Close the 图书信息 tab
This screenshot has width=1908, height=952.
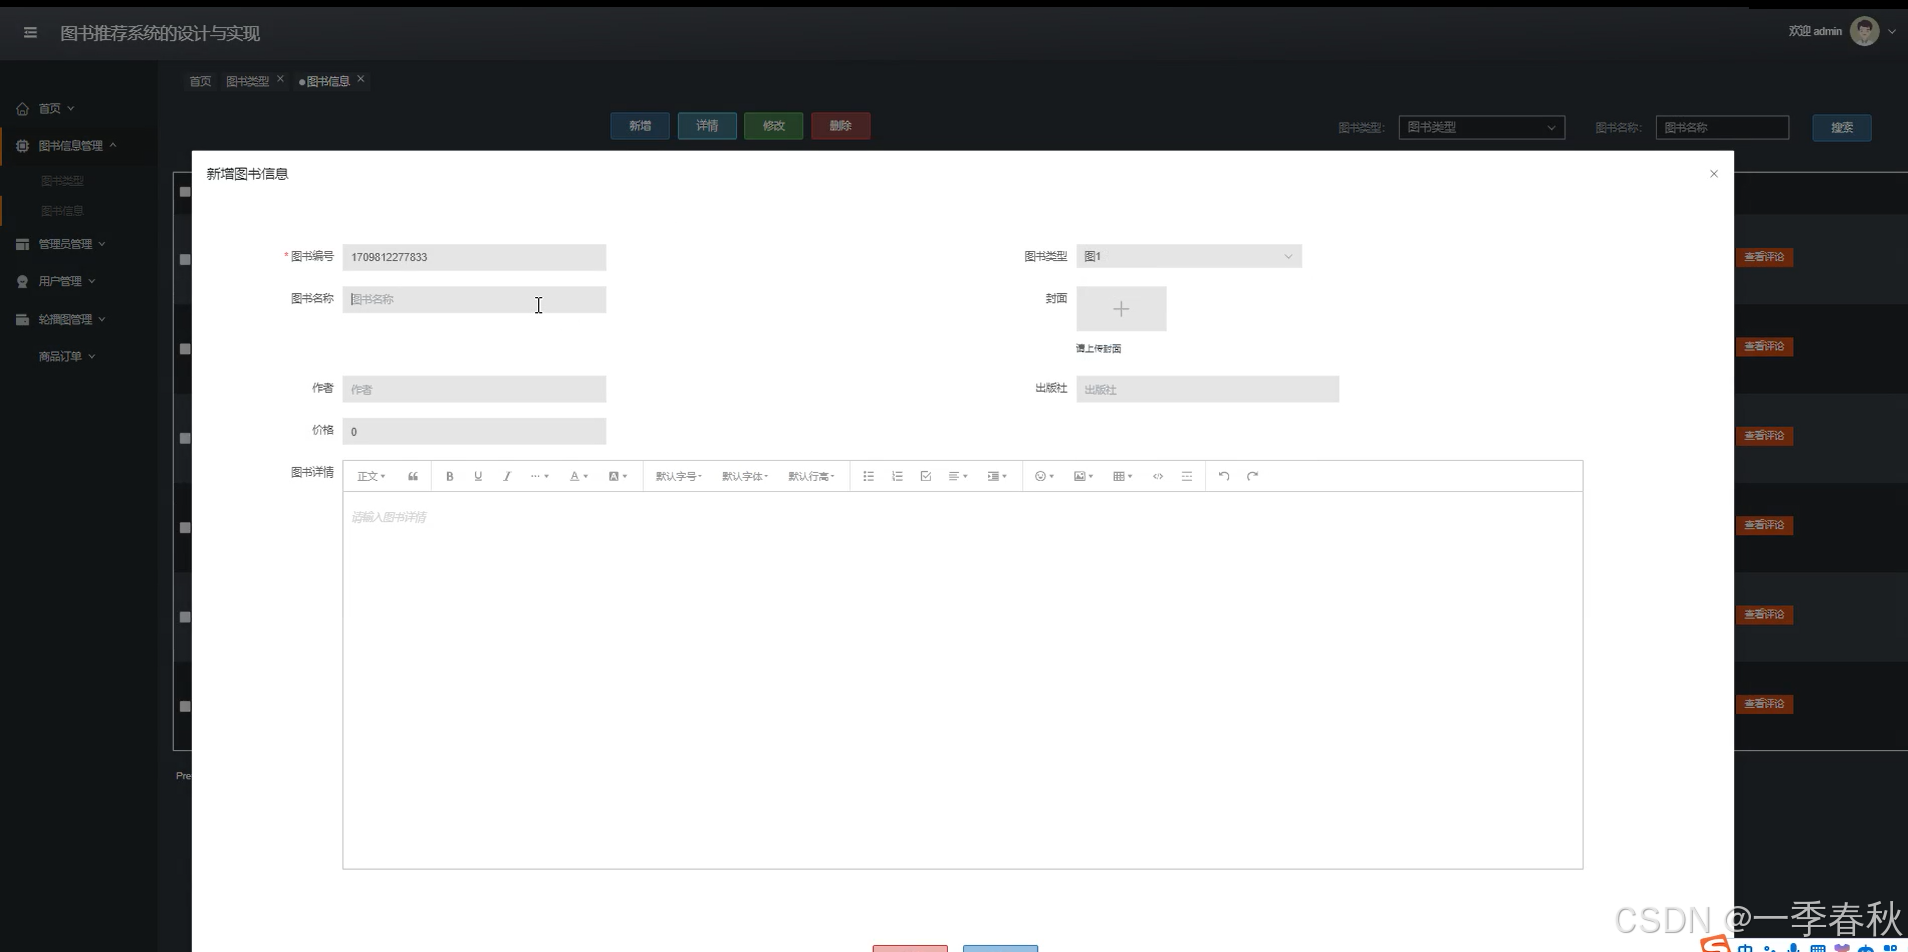pos(361,79)
